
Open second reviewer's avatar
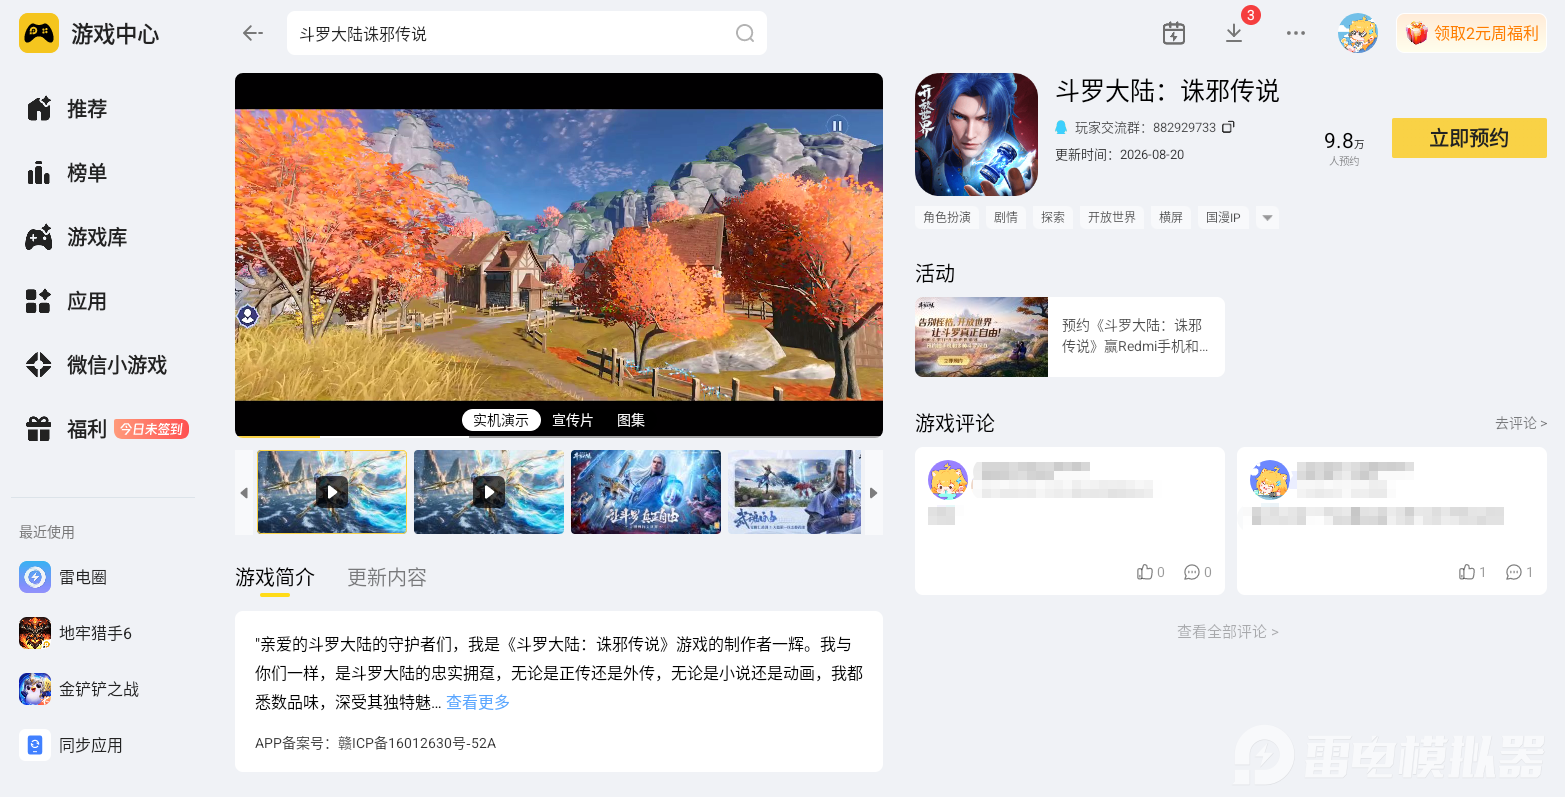(x=1270, y=480)
